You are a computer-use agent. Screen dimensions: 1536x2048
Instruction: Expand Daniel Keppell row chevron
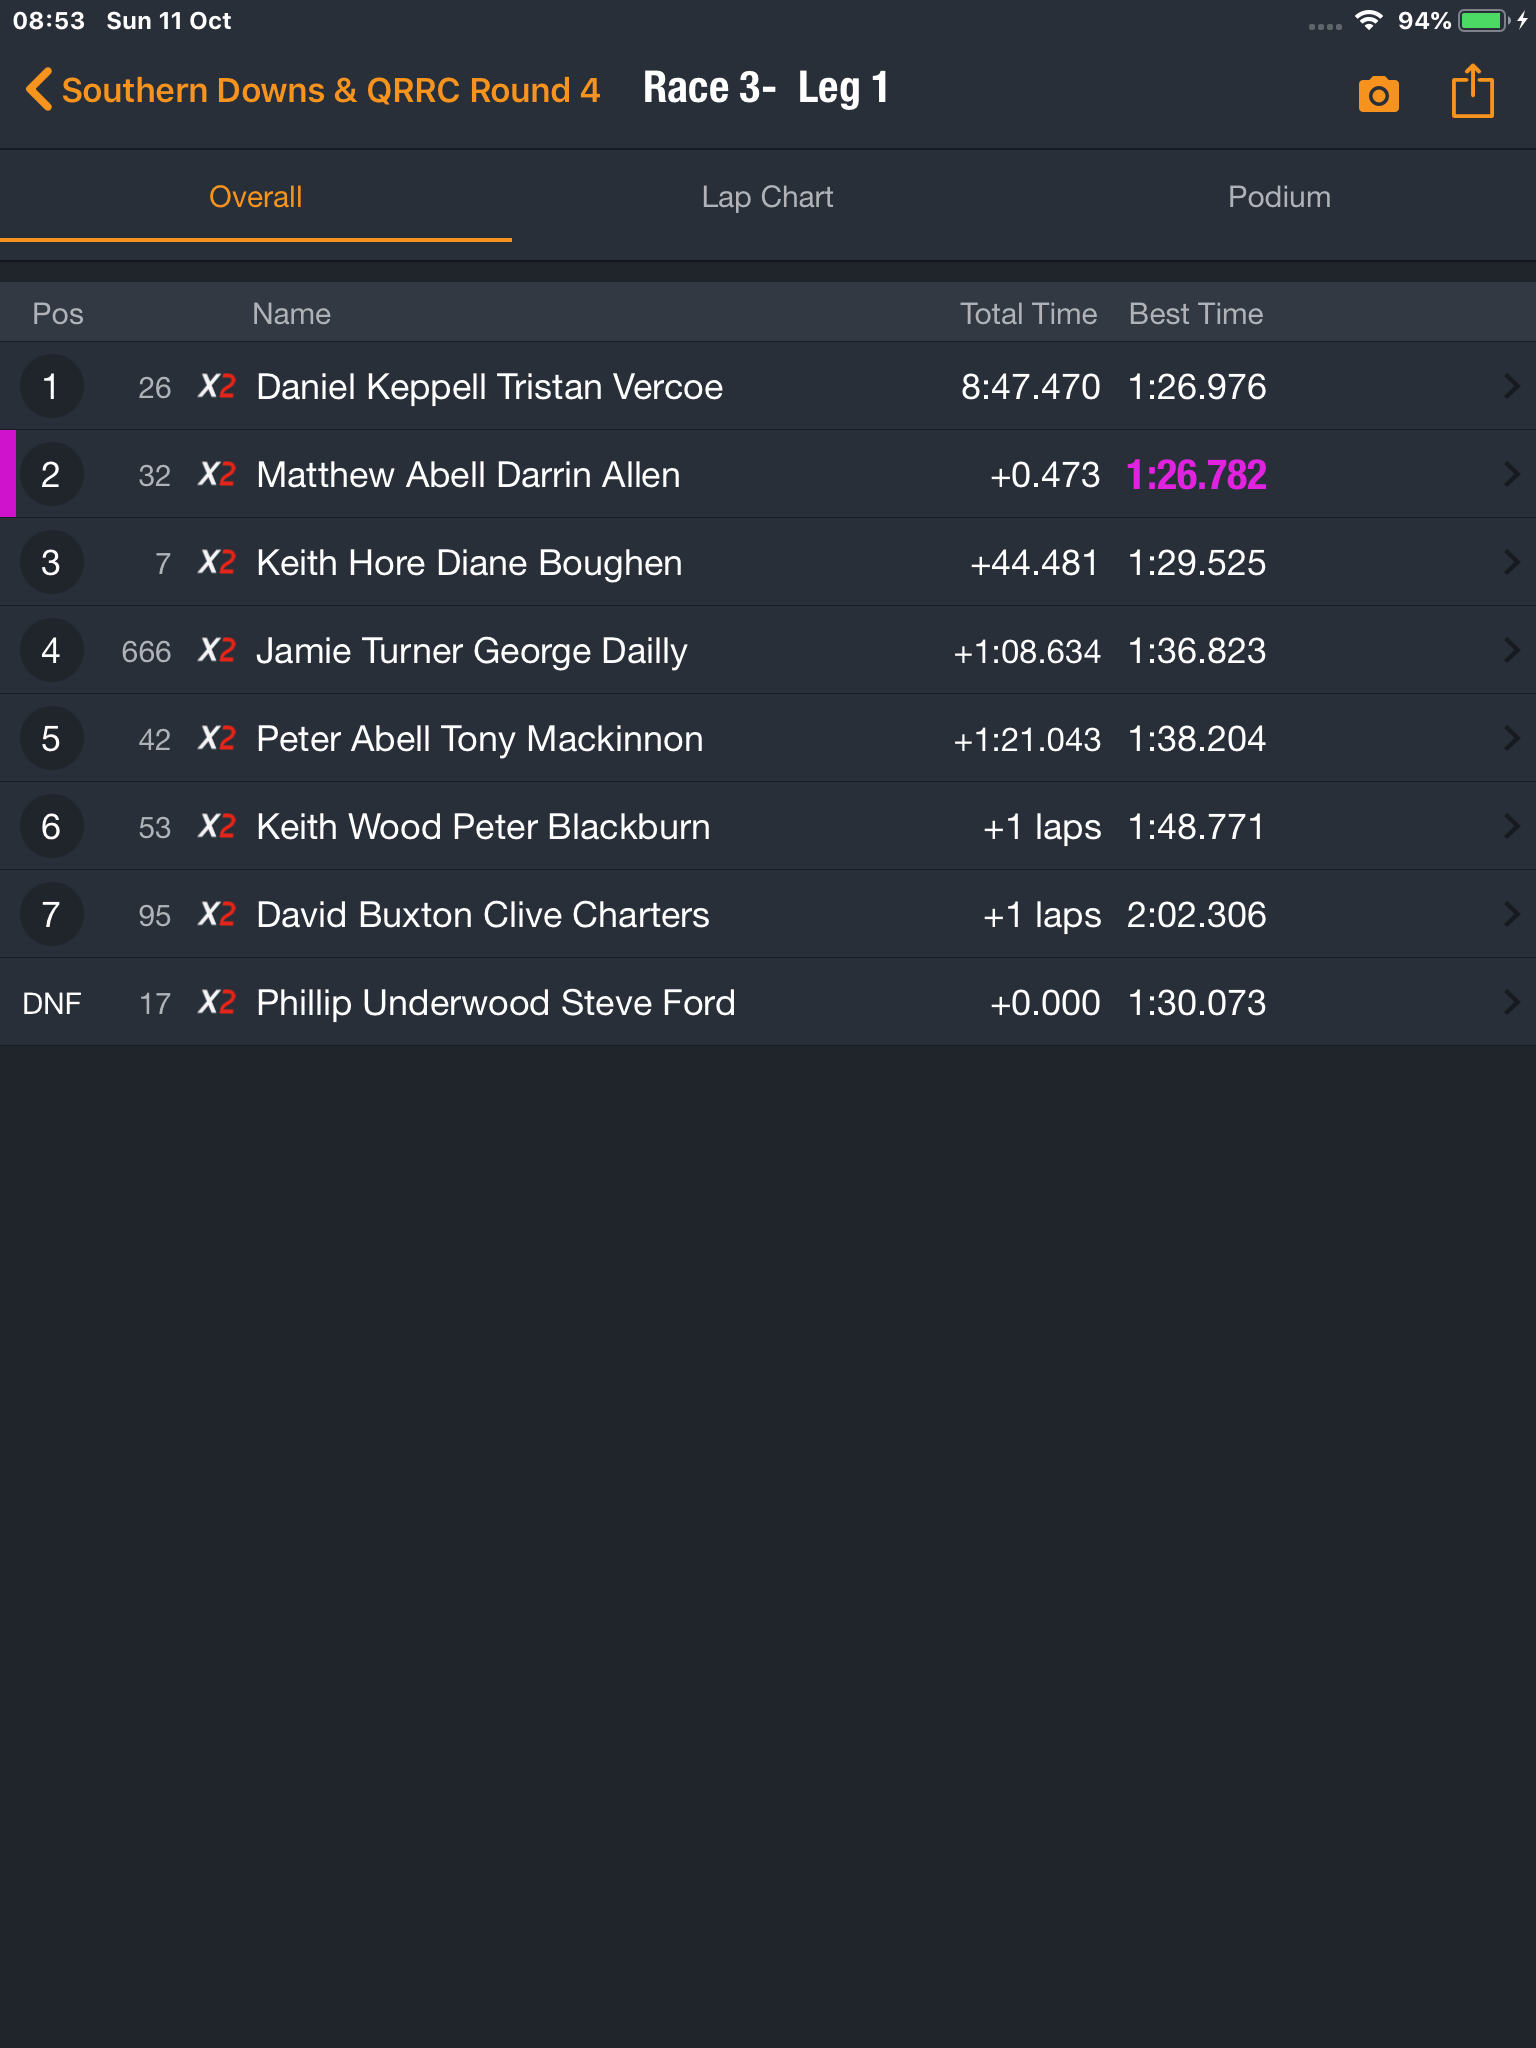(x=1511, y=386)
